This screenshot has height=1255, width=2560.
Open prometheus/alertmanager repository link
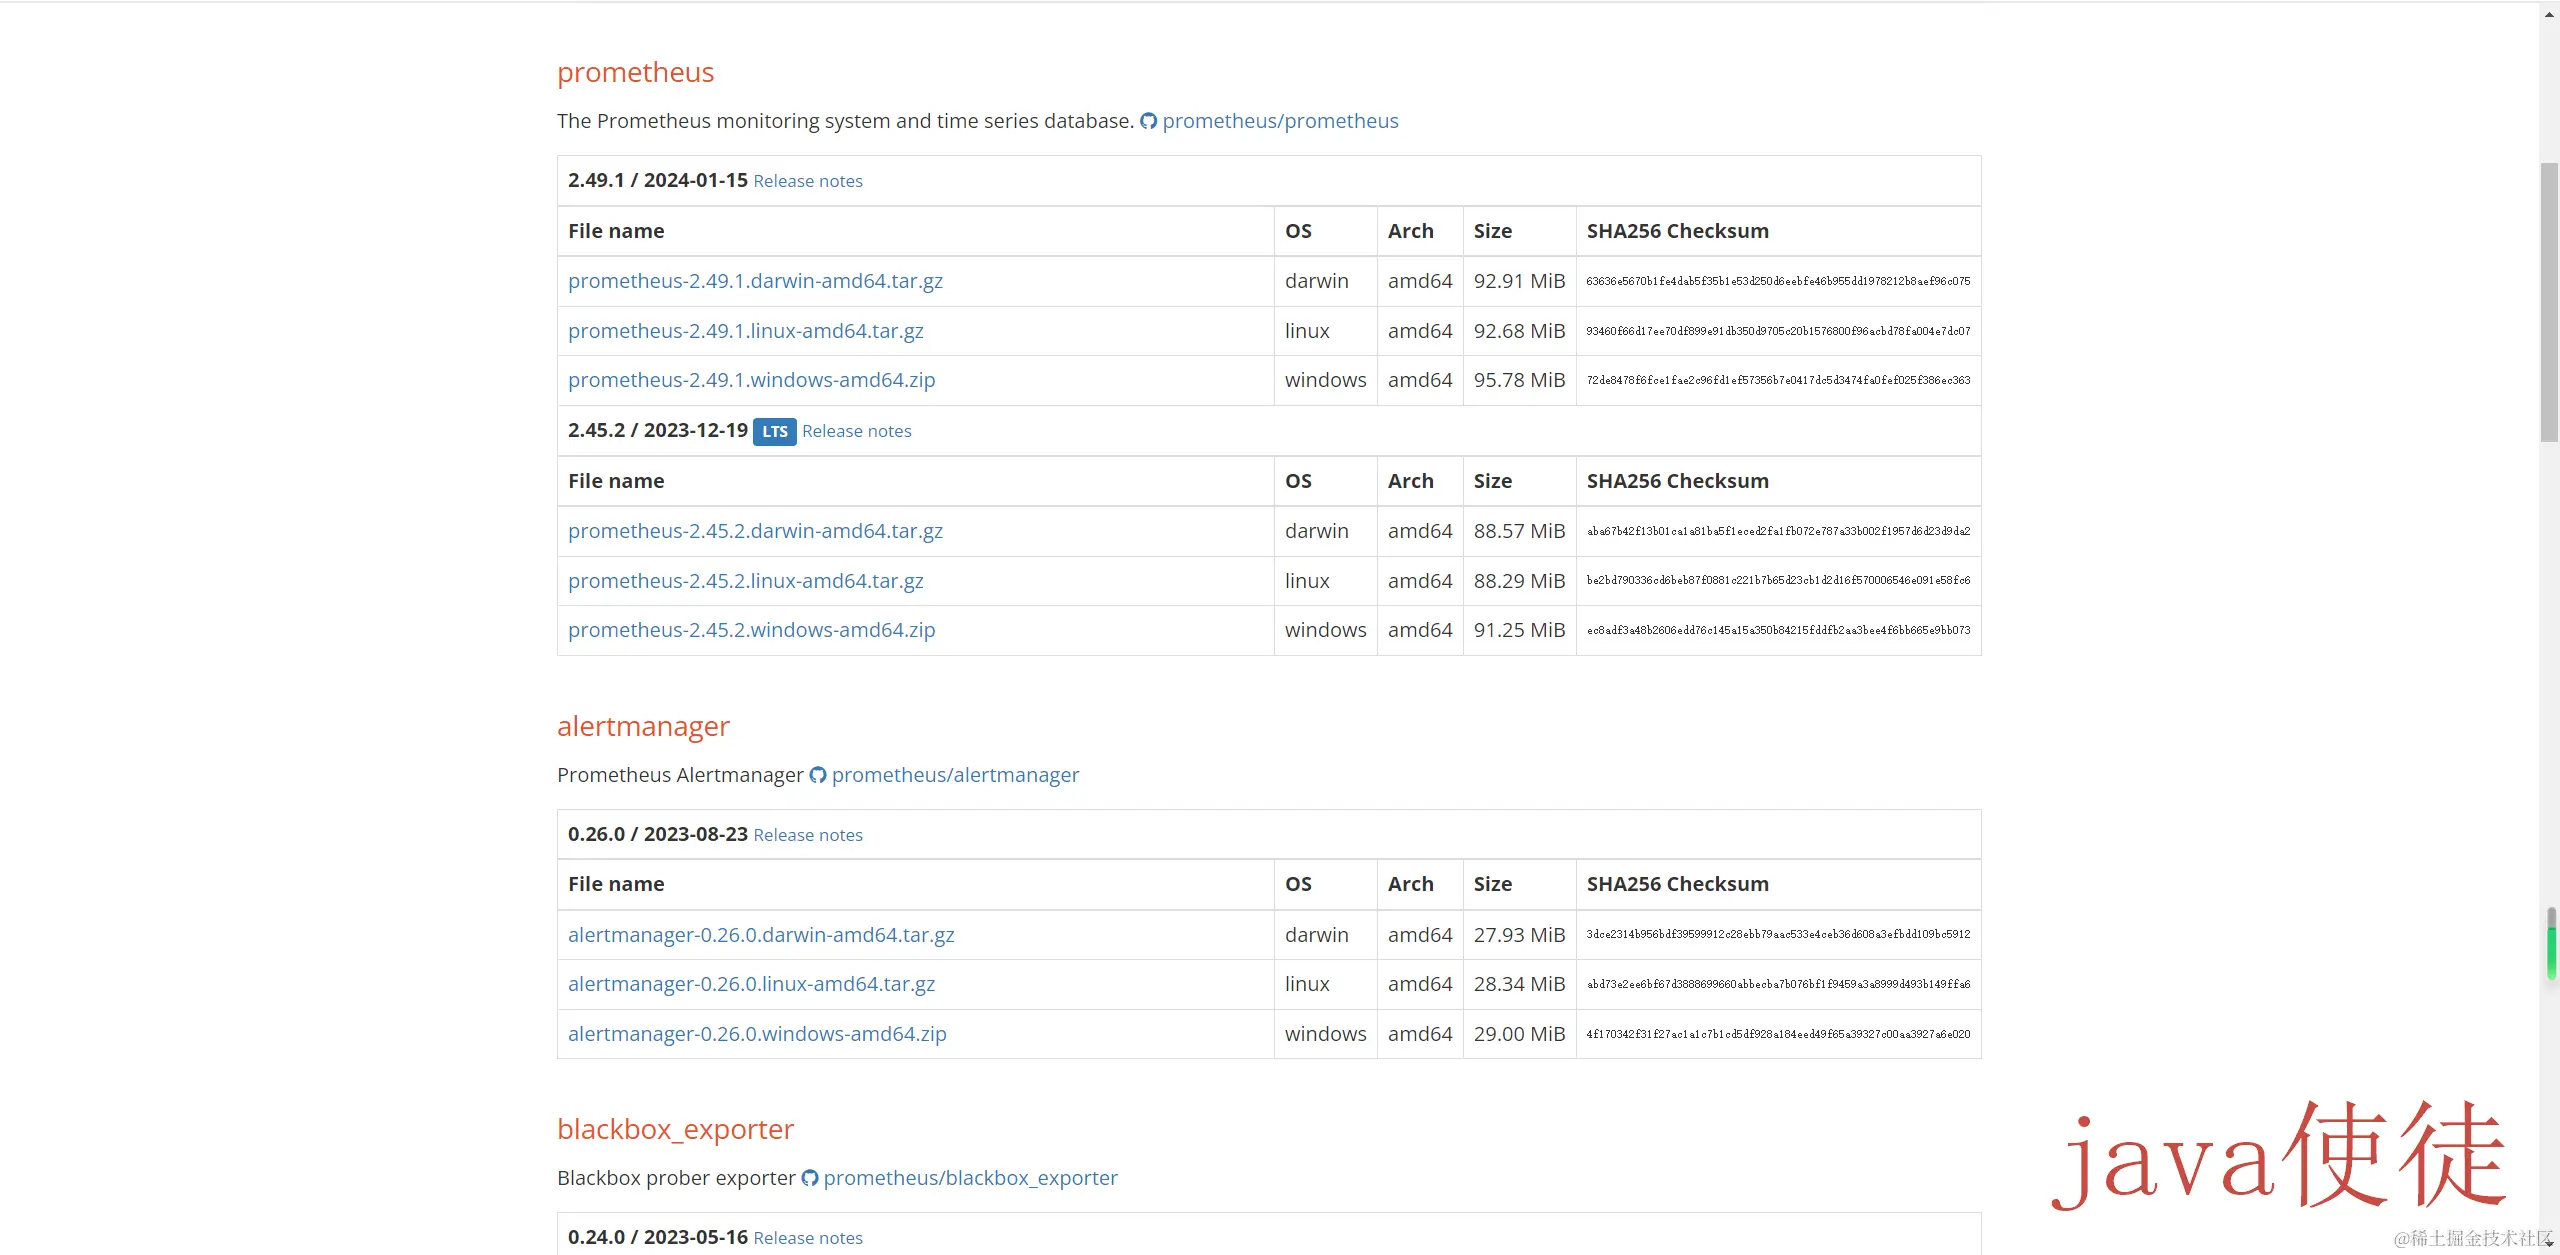(x=955, y=775)
